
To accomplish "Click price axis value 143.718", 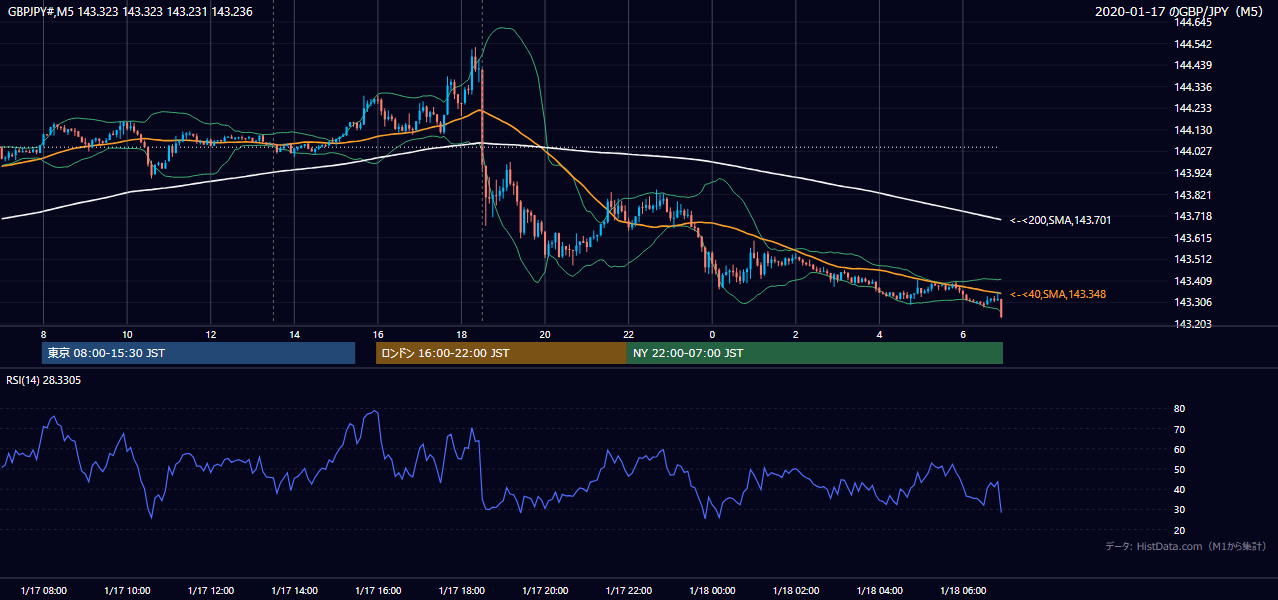I will tap(1194, 216).
